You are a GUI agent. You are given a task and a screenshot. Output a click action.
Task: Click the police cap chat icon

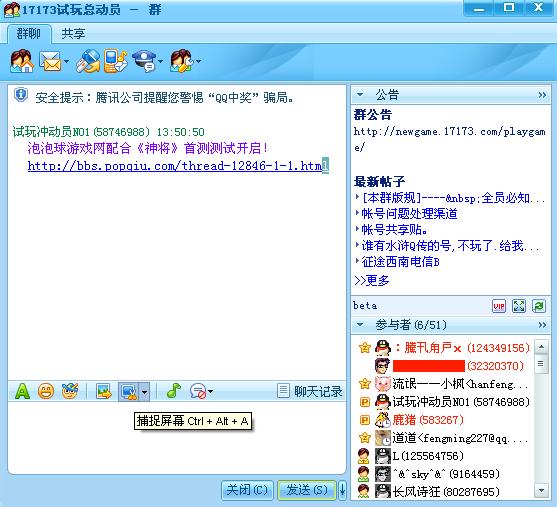144,61
